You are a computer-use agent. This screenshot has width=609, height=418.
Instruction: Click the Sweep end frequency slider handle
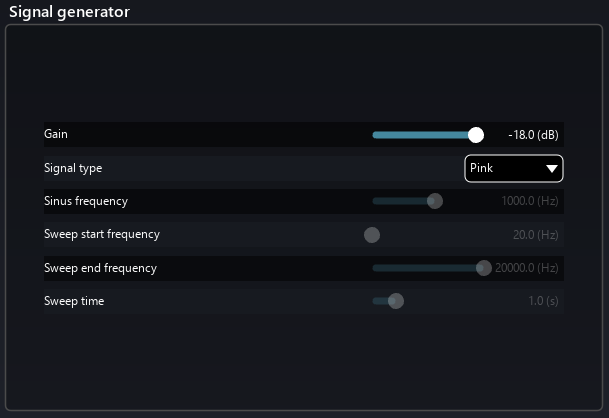[484, 268]
